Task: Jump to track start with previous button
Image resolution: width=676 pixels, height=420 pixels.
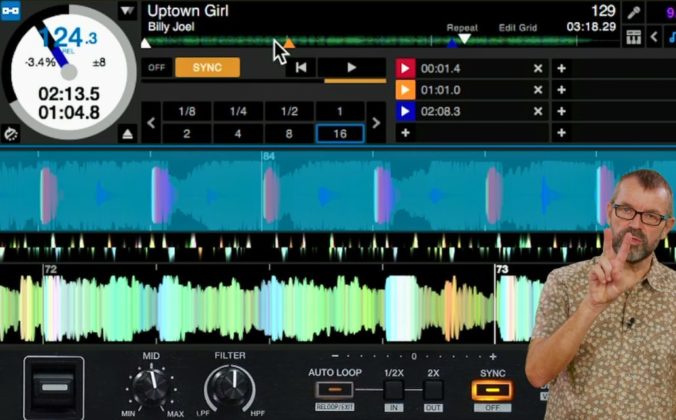Action: tap(301, 67)
